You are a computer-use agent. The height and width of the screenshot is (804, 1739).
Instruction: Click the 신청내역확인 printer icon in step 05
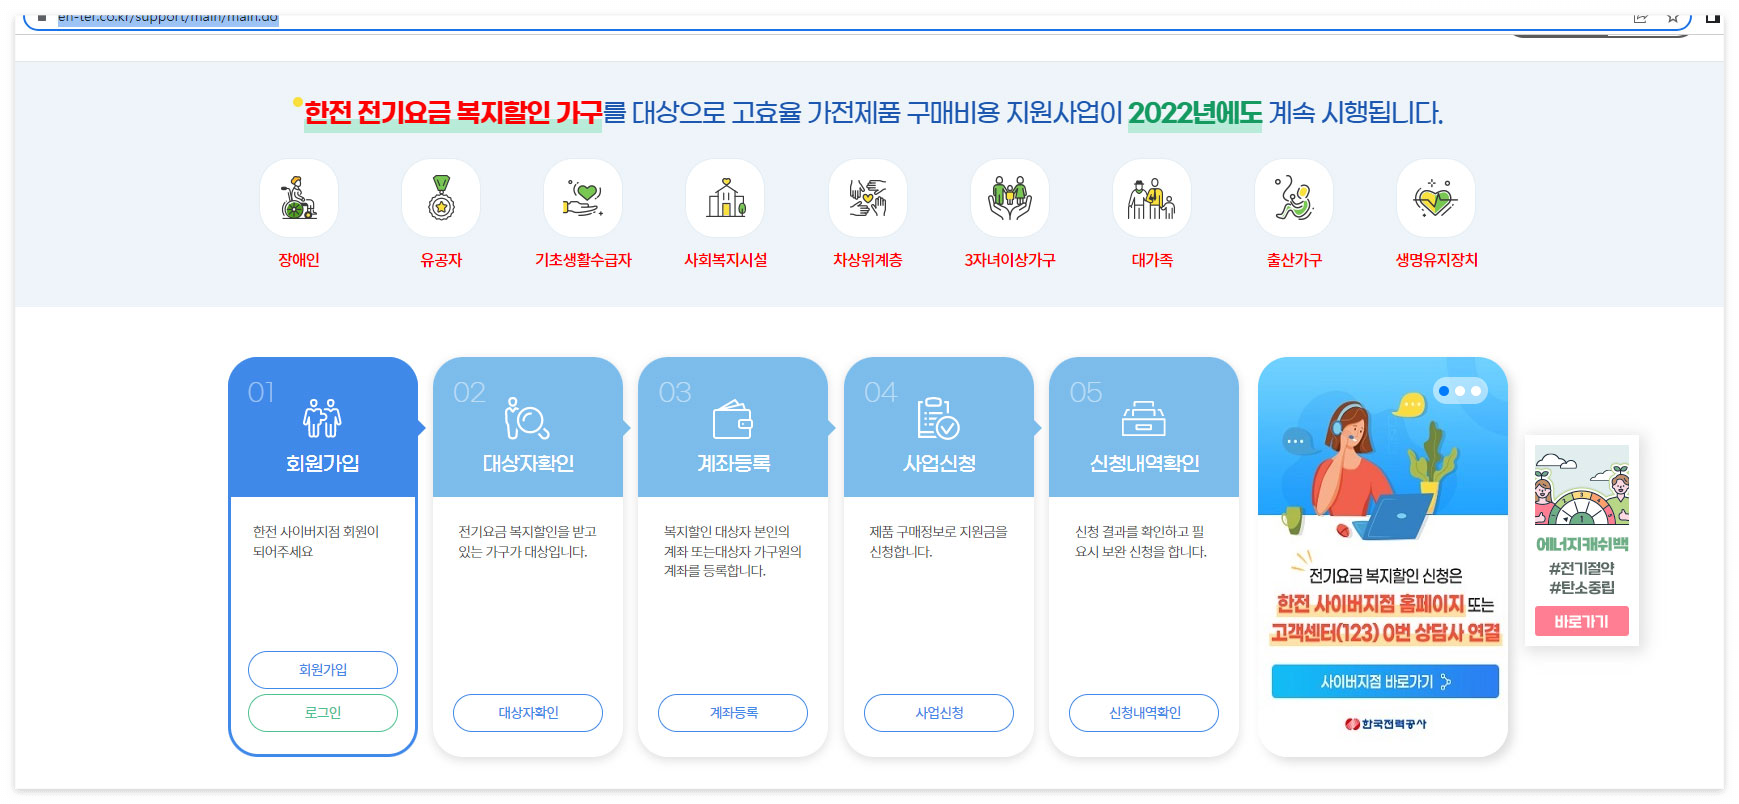click(x=1143, y=418)
